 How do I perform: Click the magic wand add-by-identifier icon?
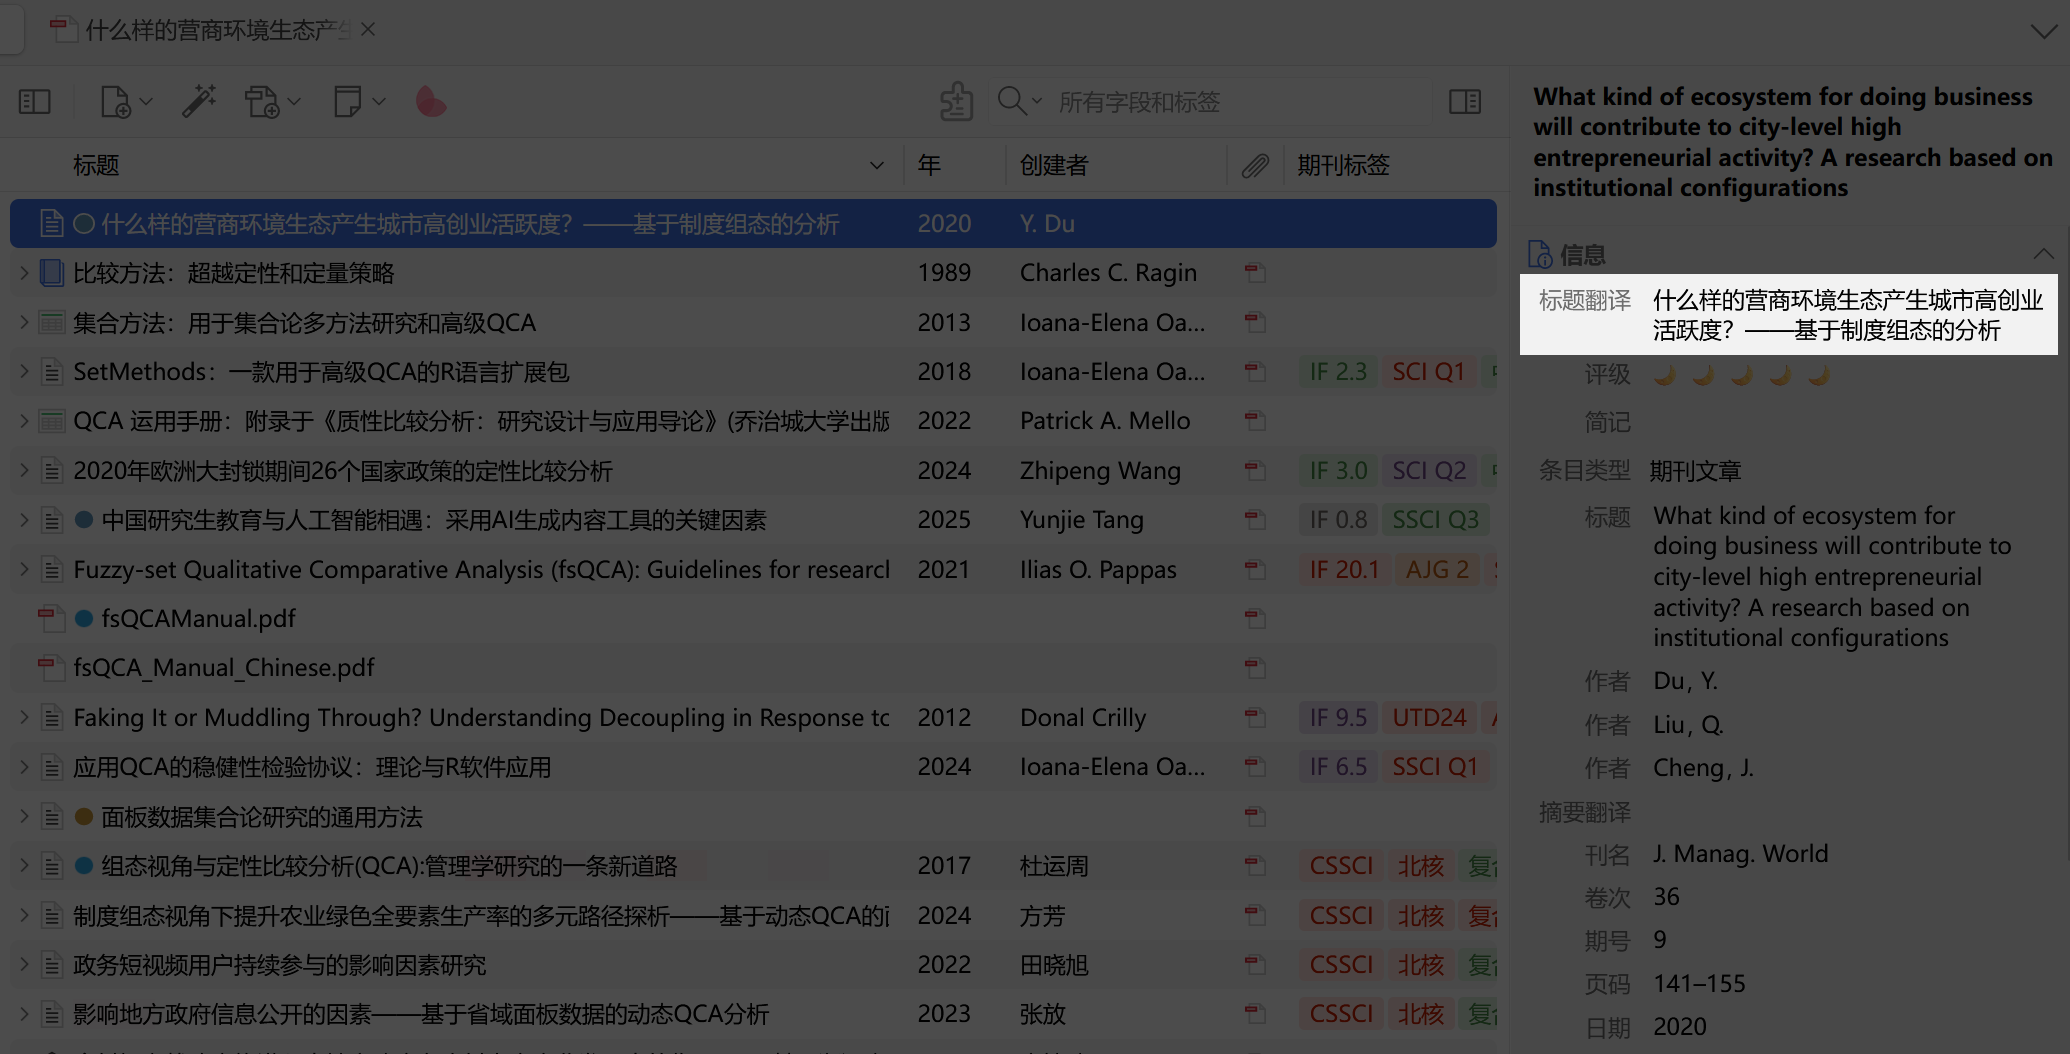click(x=199, y=102)
